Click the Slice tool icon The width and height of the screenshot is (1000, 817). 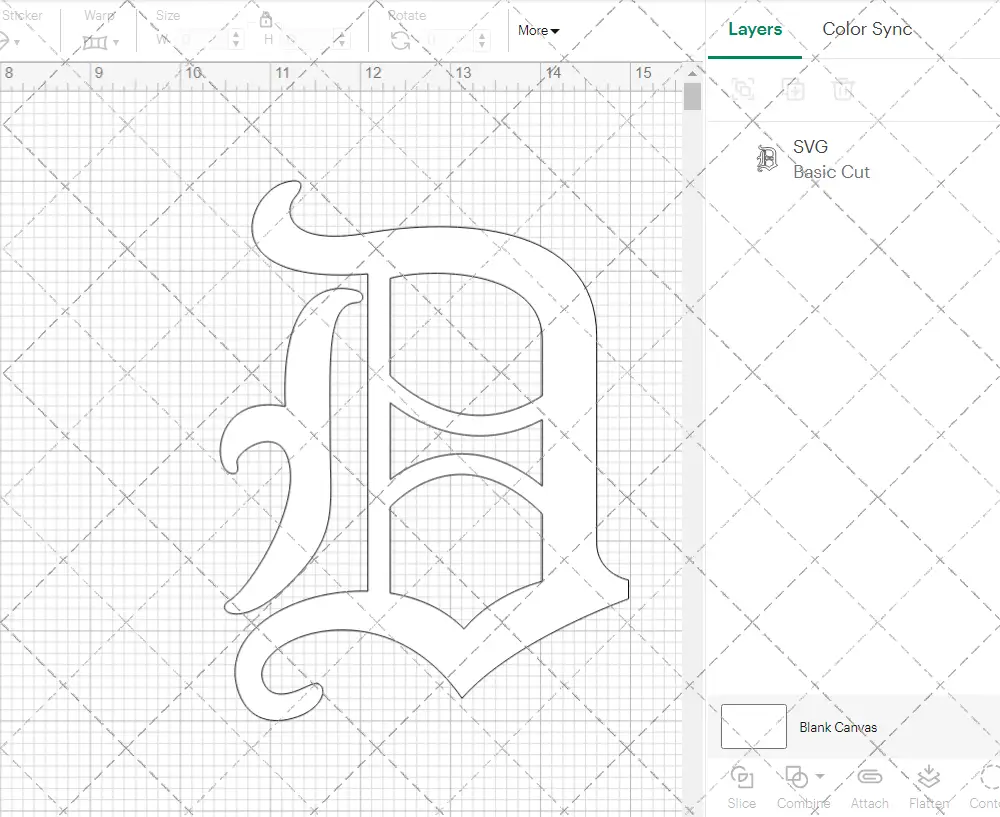tap(742, 777)
